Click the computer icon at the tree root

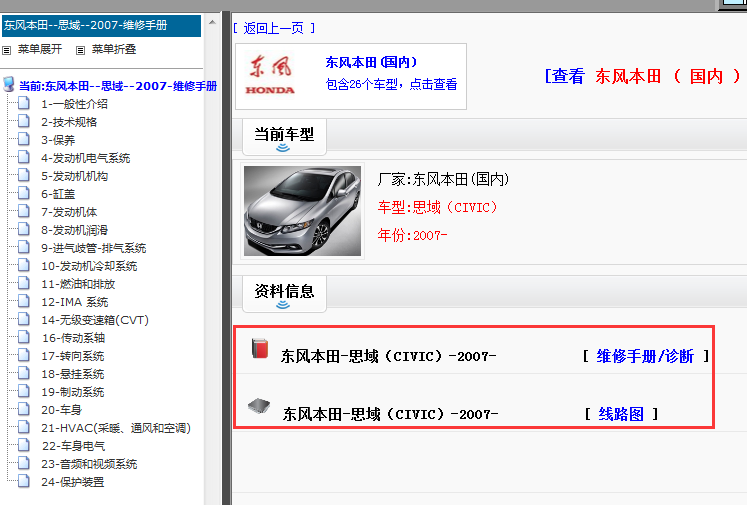click(x=9, y=86)
